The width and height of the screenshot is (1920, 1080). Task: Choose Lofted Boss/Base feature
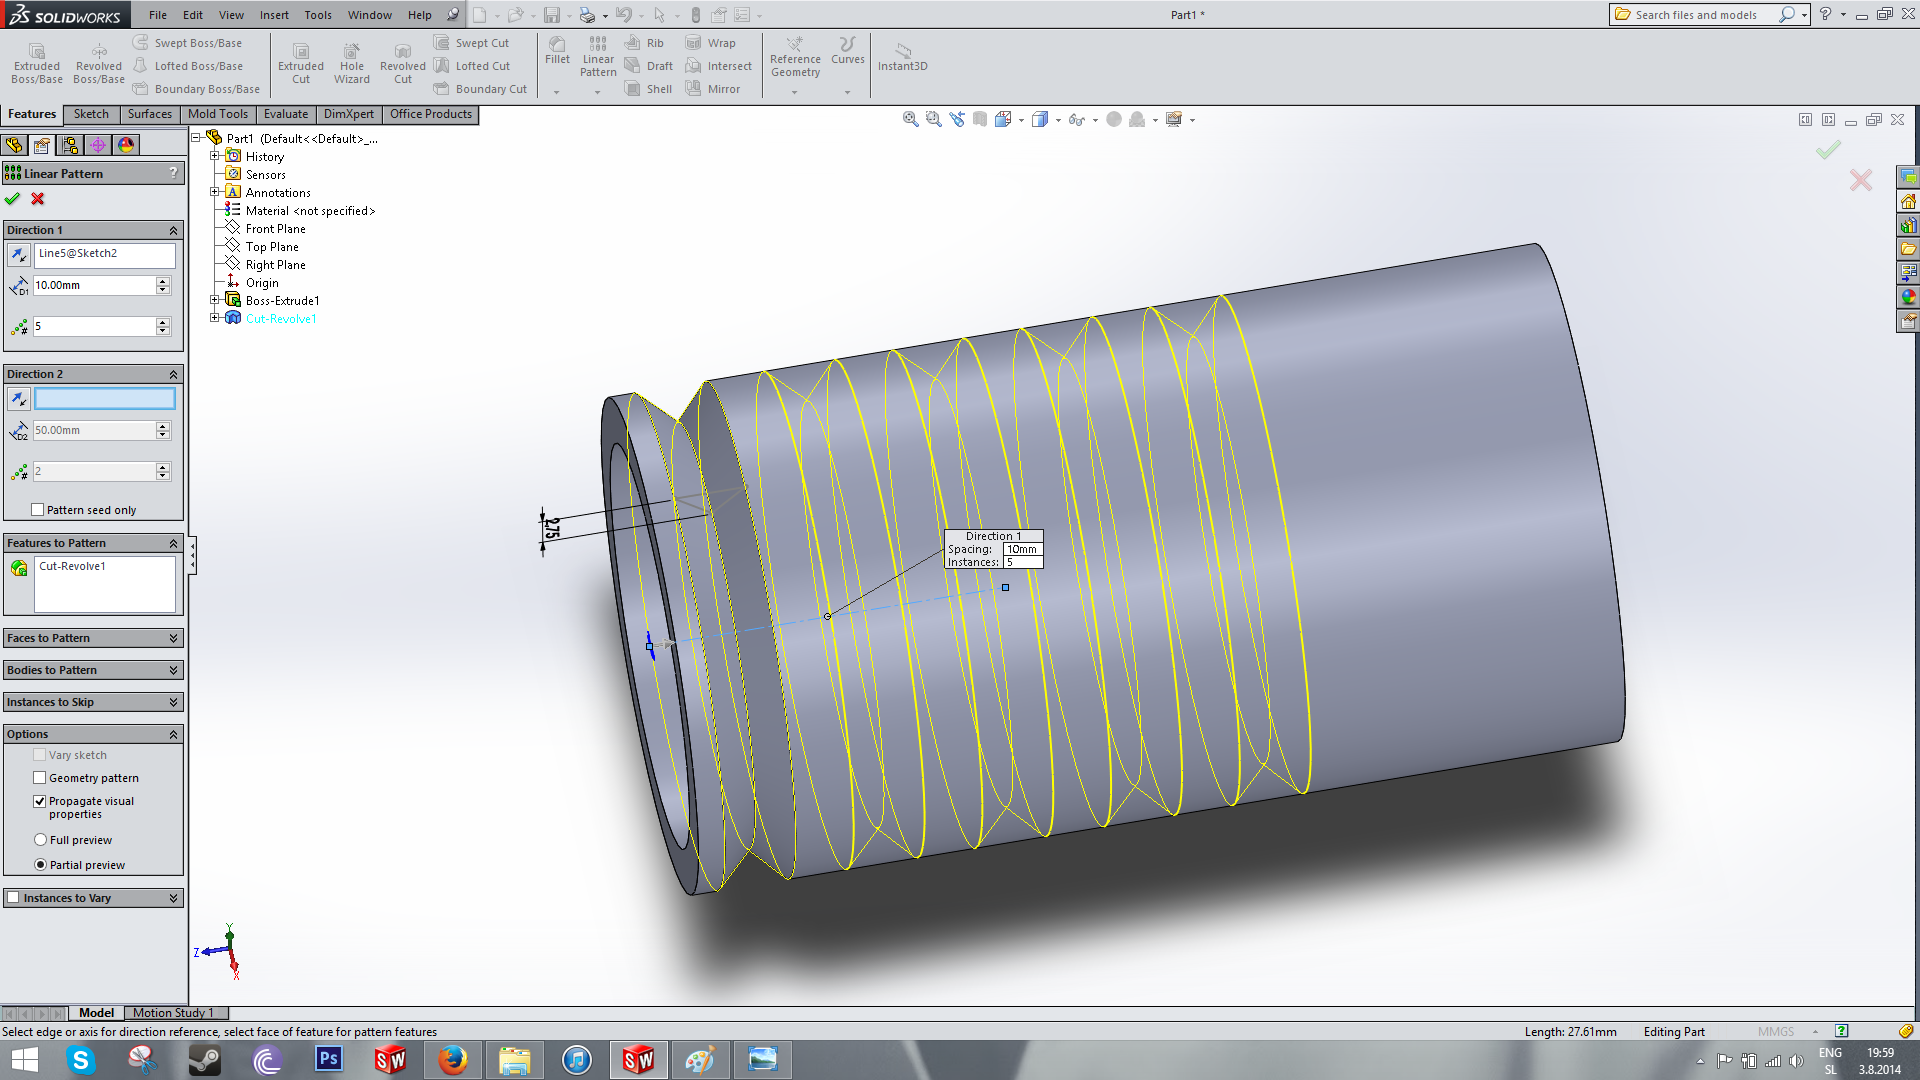click(187, 66)
